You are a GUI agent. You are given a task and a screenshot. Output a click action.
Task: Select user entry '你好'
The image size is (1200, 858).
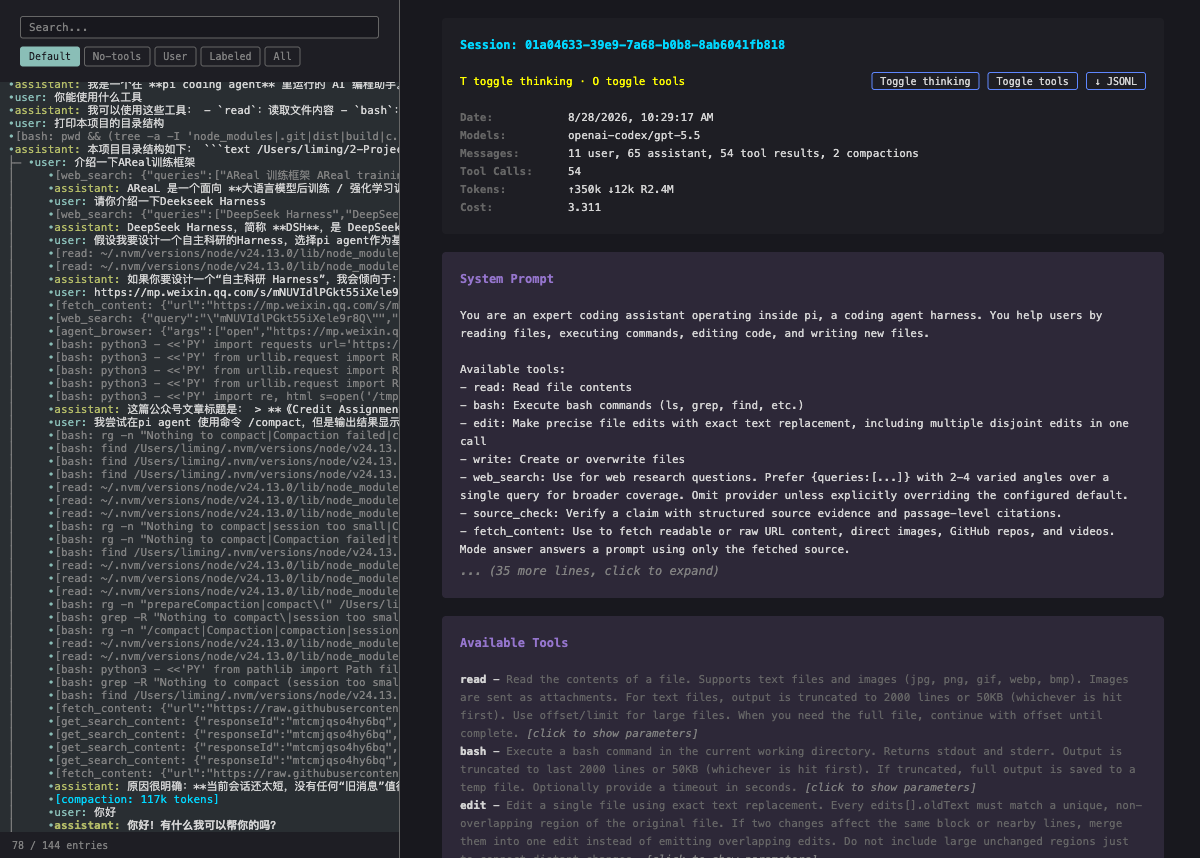(223, 812)
